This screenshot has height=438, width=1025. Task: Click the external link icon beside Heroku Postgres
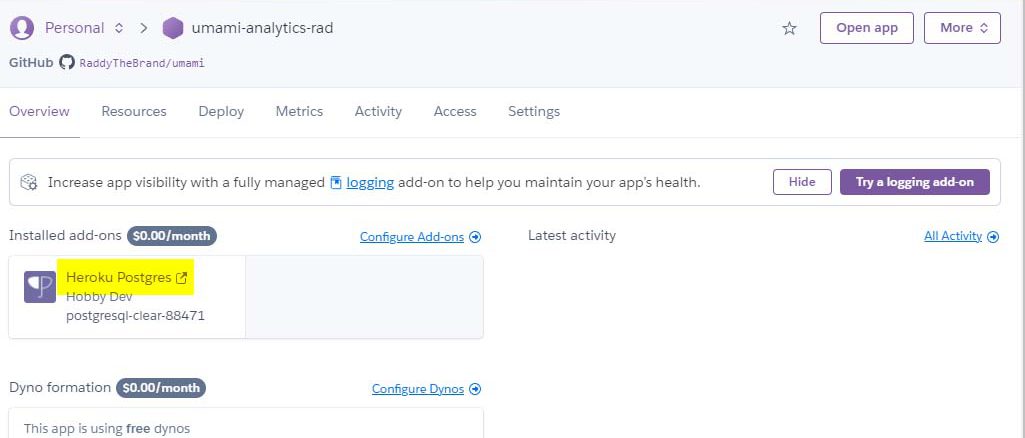tap(182, 278)
